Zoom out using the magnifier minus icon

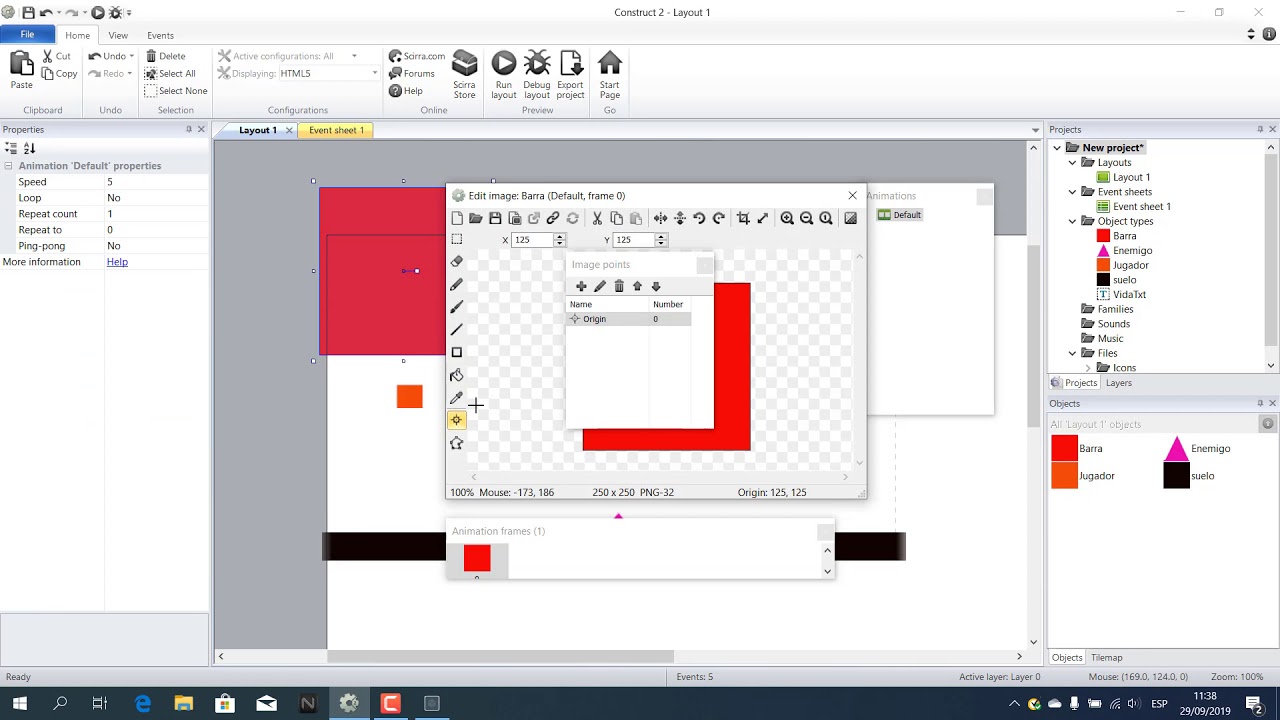(806, 218)
